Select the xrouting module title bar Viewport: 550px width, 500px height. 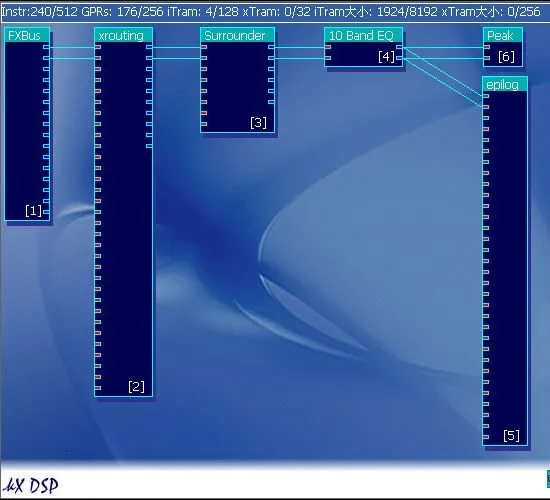(x=123, y=35)
